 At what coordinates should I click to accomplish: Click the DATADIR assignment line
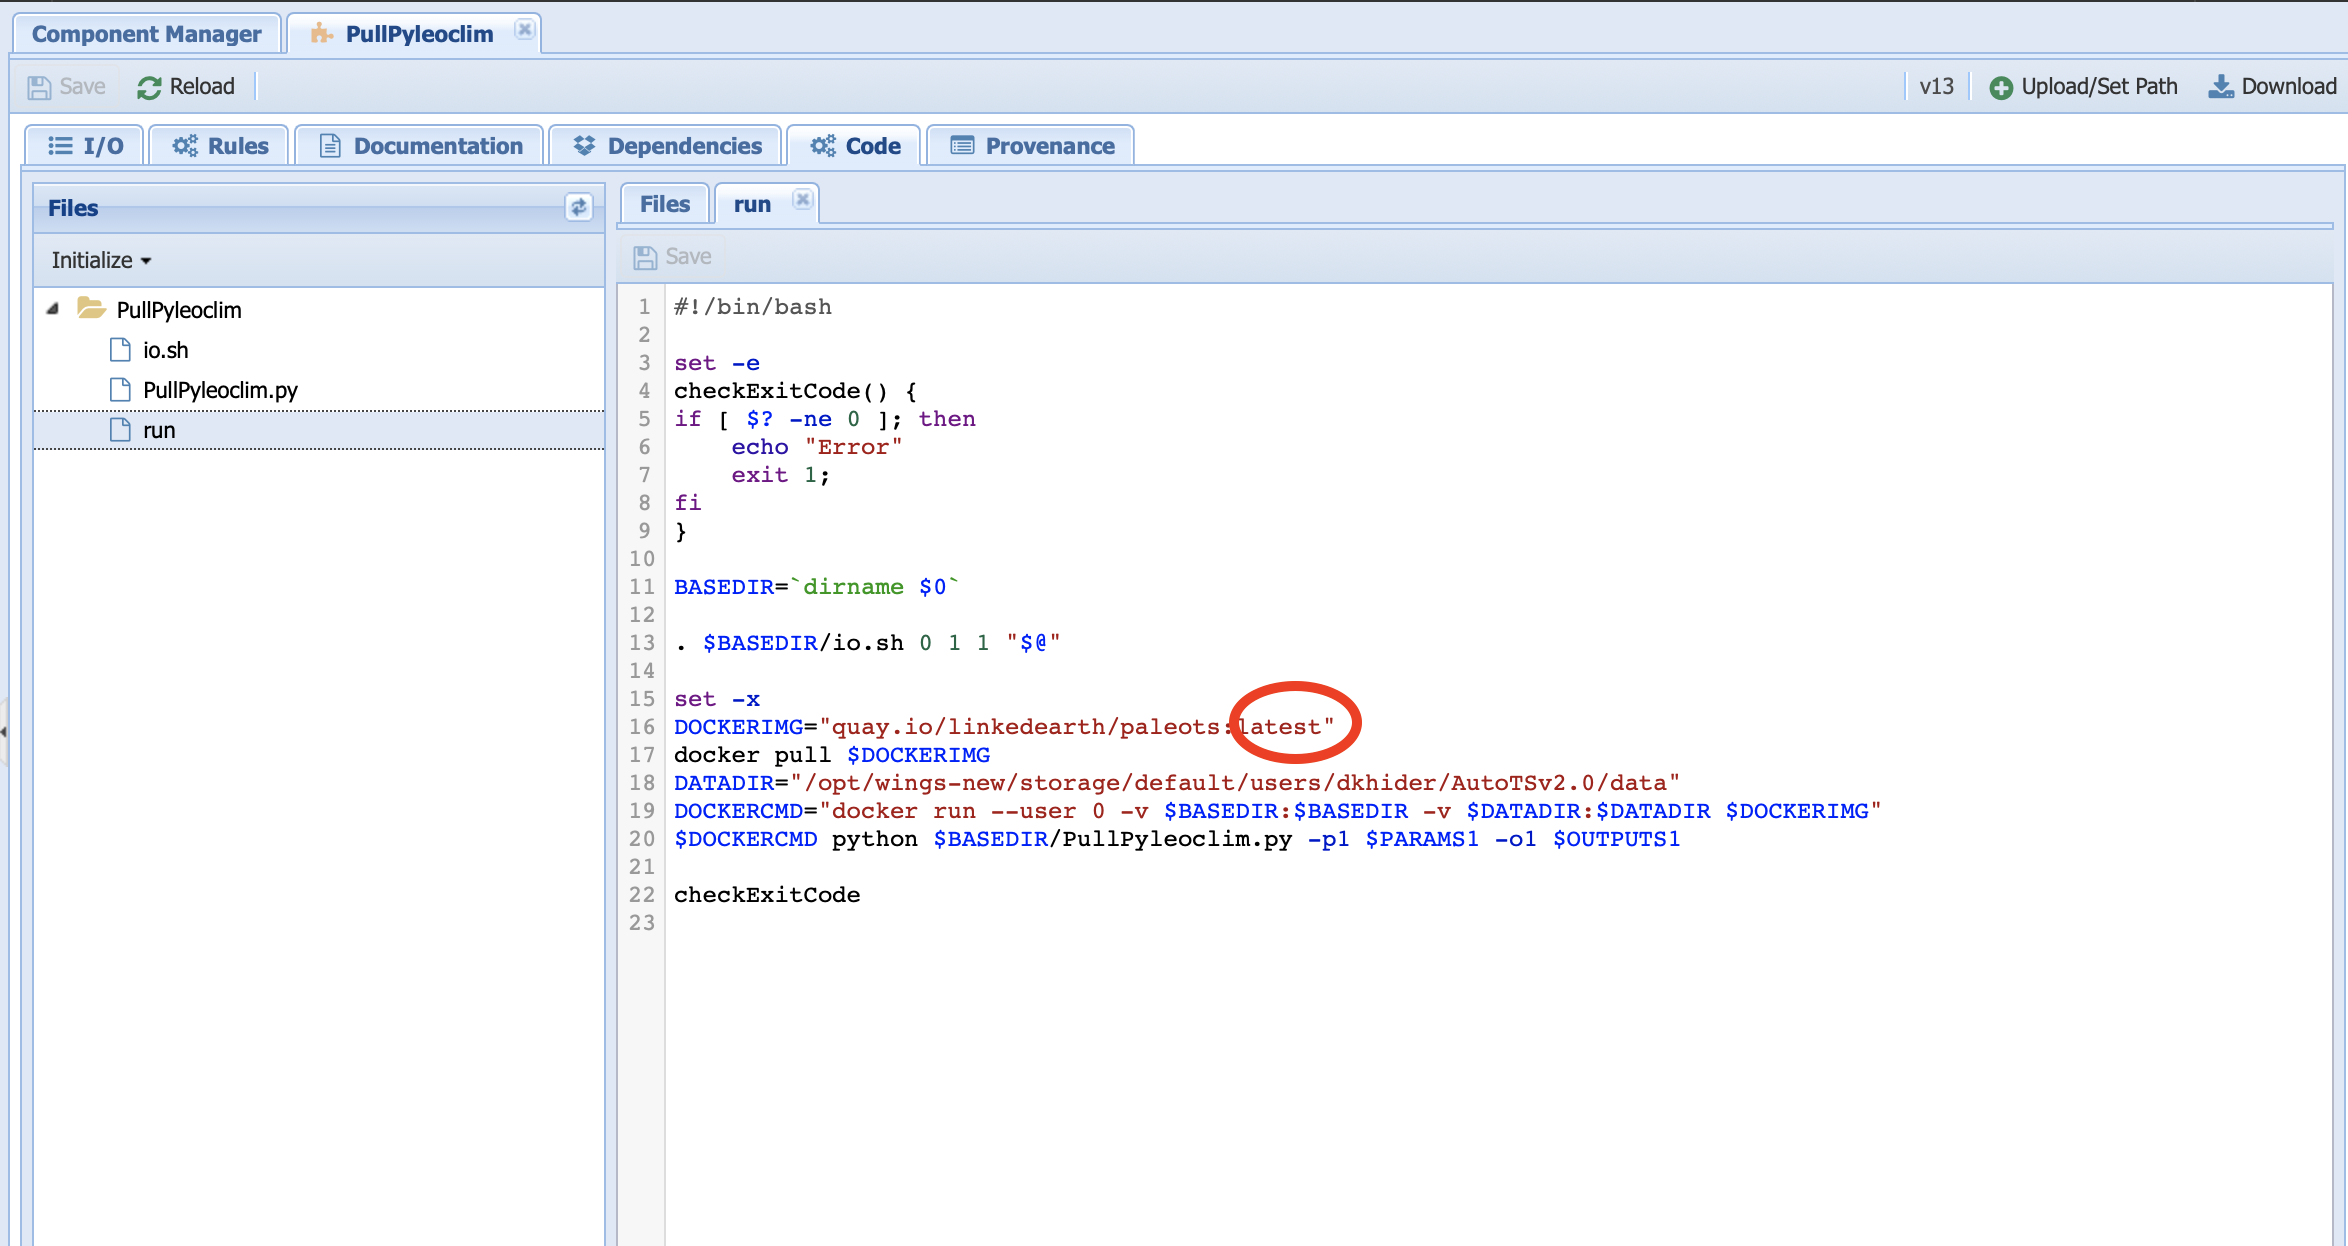click(x=1177, y=783)
